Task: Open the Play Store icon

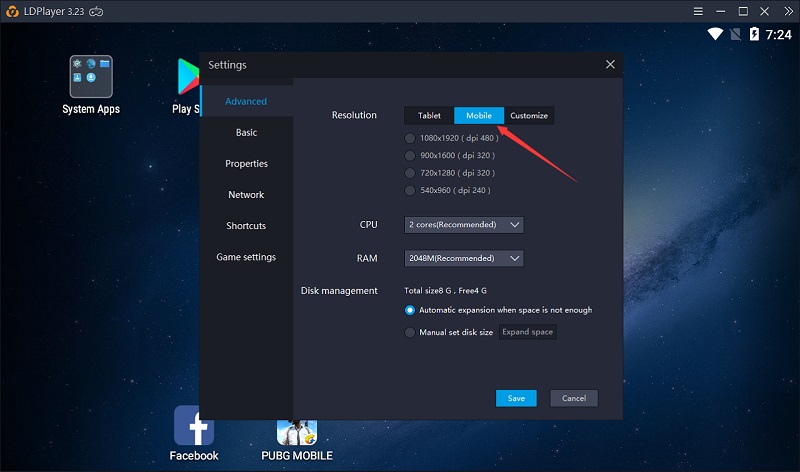Action: (x=188, y=77)
